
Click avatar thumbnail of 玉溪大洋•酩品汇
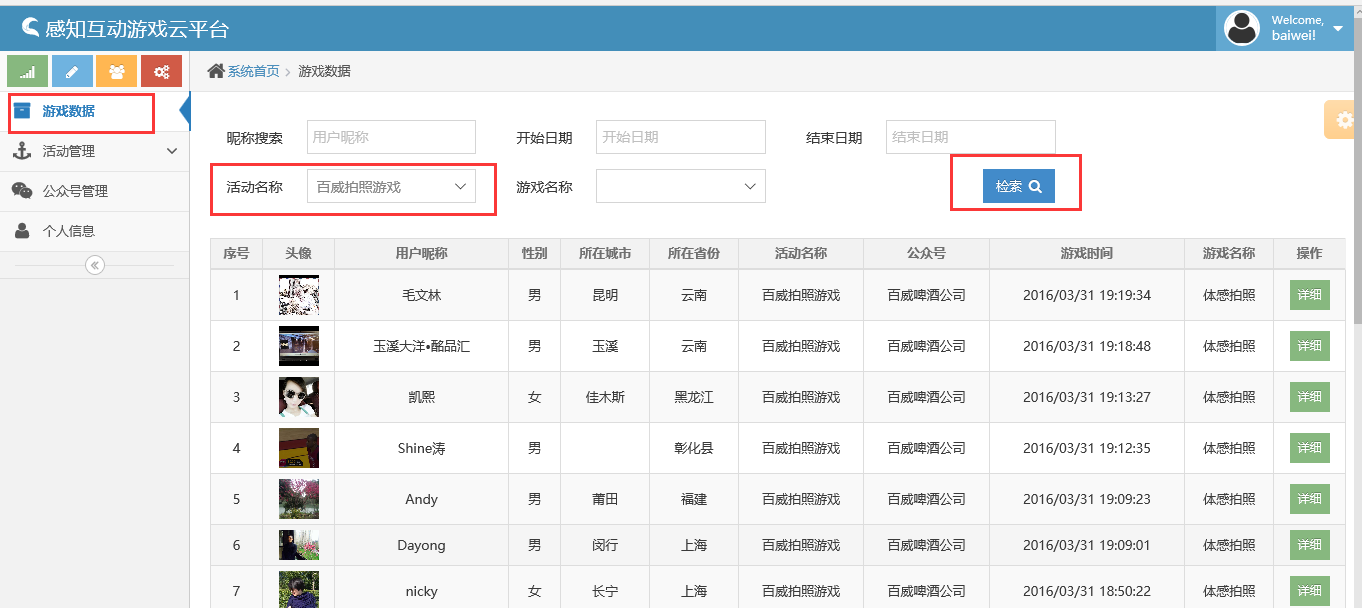299,346
